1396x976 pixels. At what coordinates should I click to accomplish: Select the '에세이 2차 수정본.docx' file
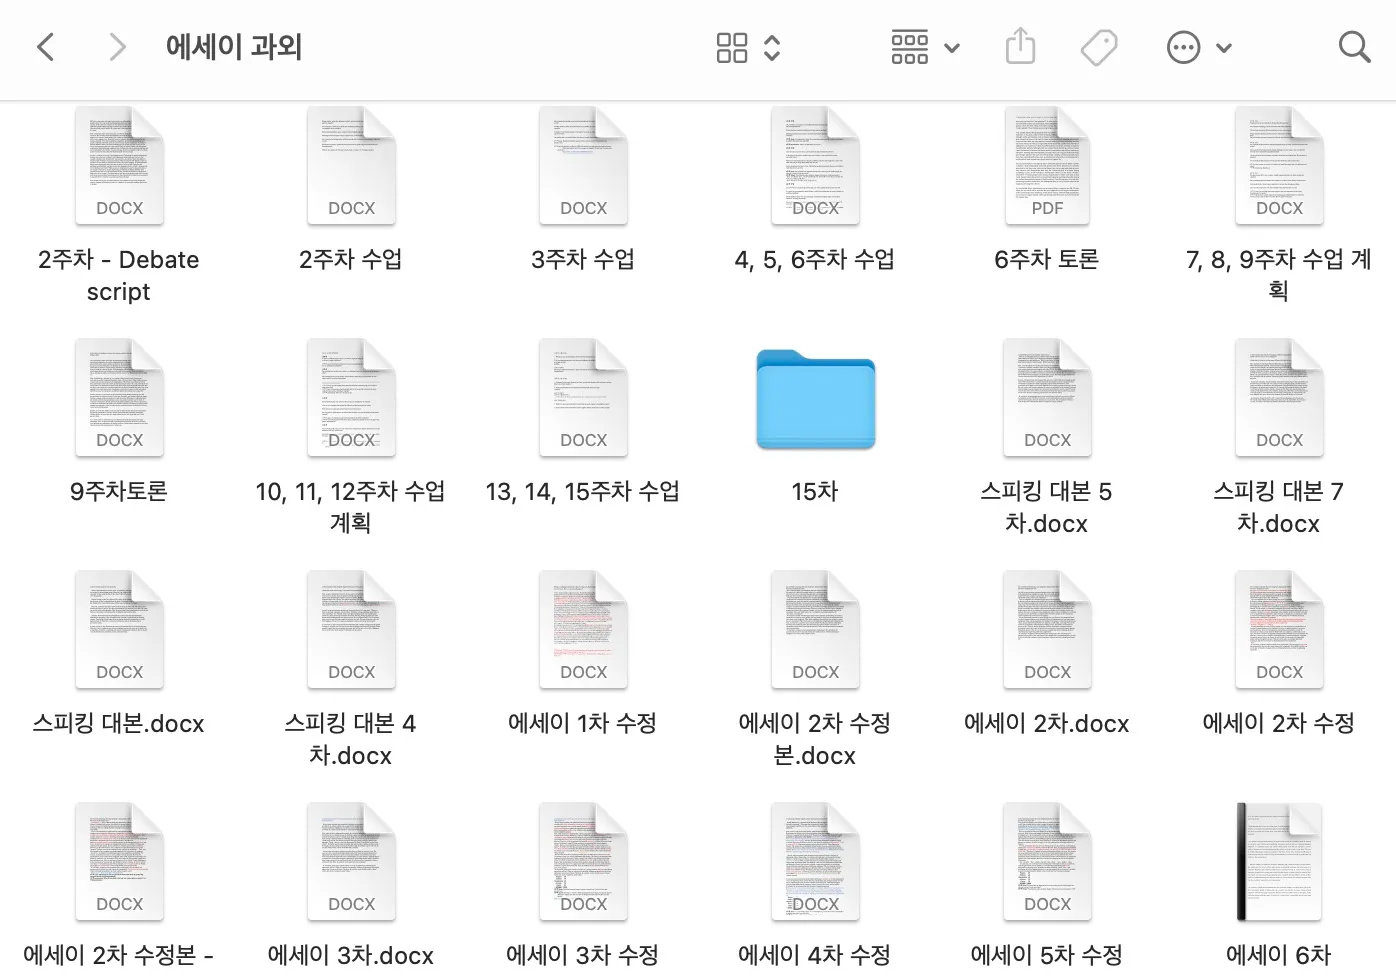pyautogui.click(x=815, y=629)
